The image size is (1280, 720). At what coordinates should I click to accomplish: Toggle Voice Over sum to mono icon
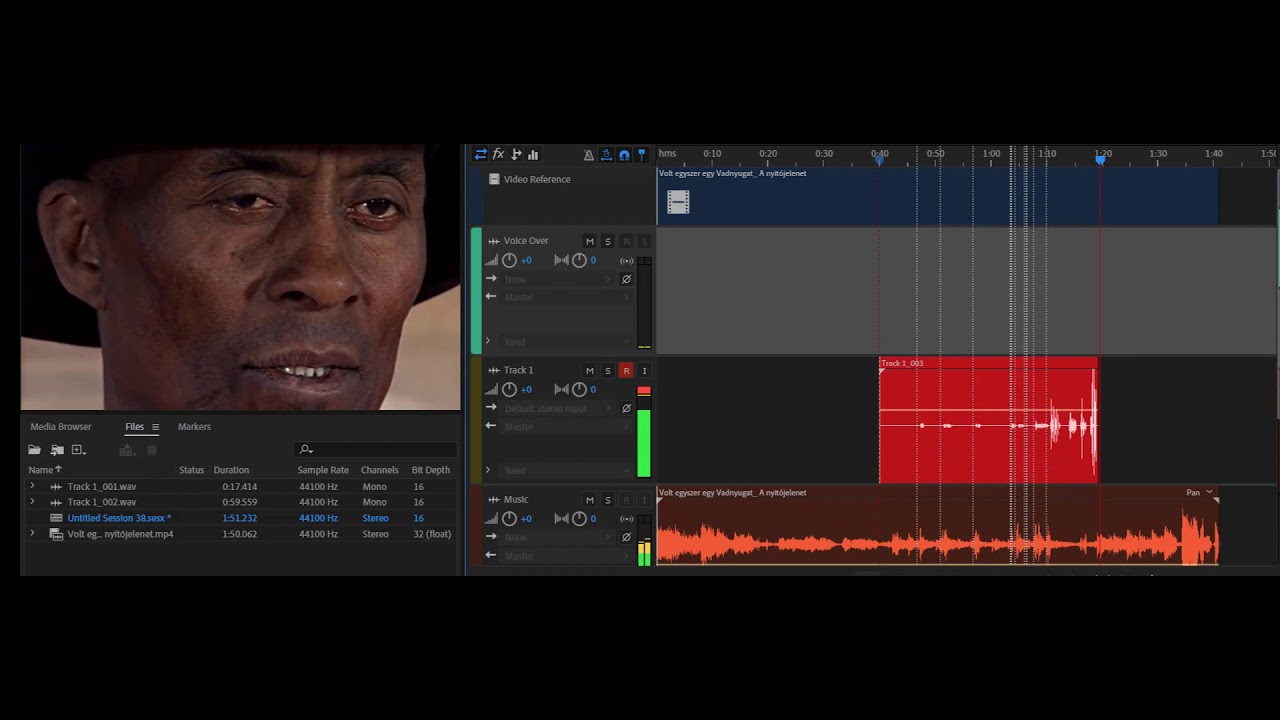point(626,260)
